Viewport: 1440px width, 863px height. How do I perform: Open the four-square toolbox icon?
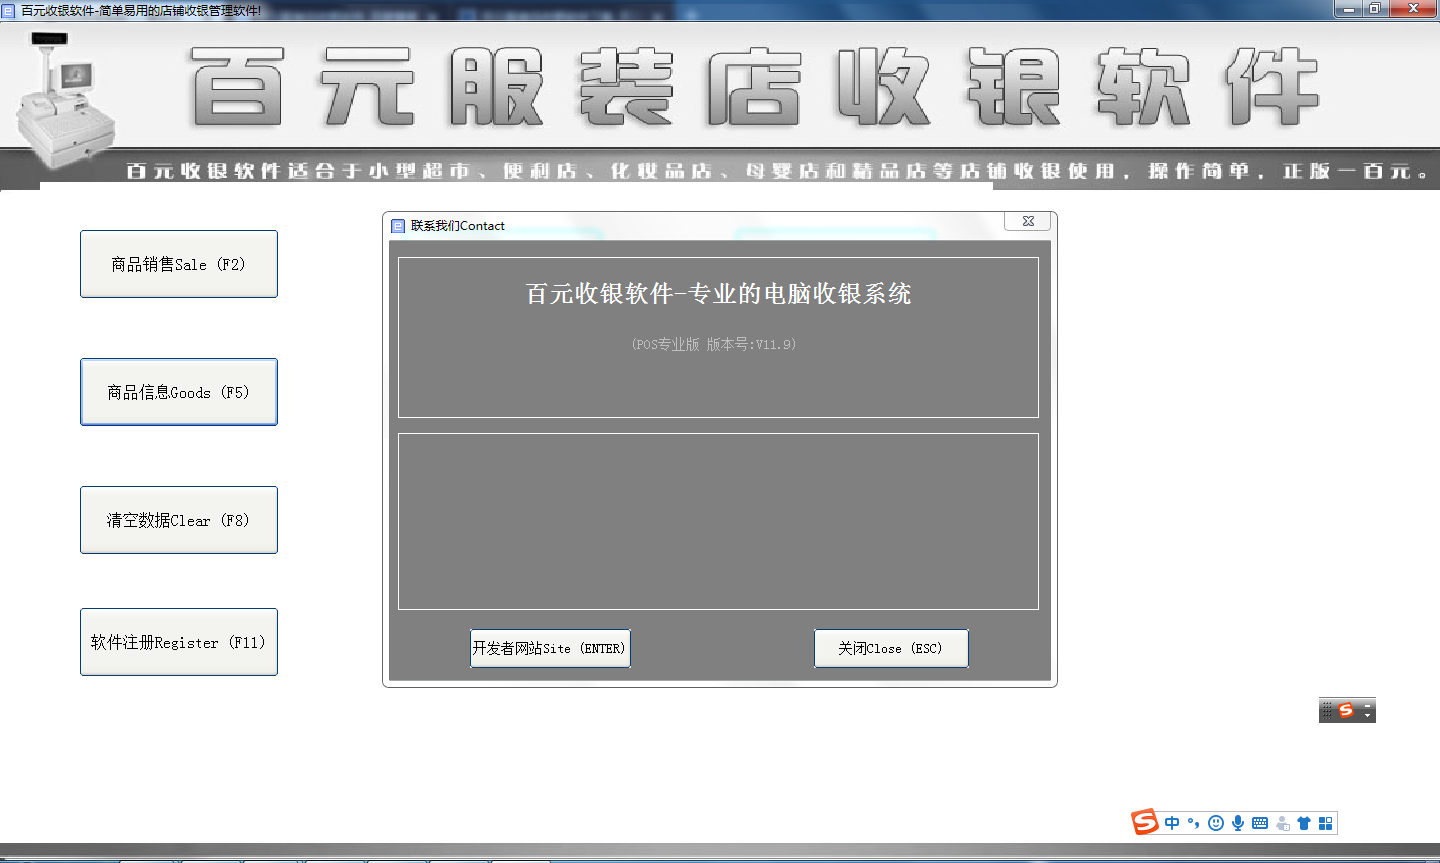click(1326, 823)
